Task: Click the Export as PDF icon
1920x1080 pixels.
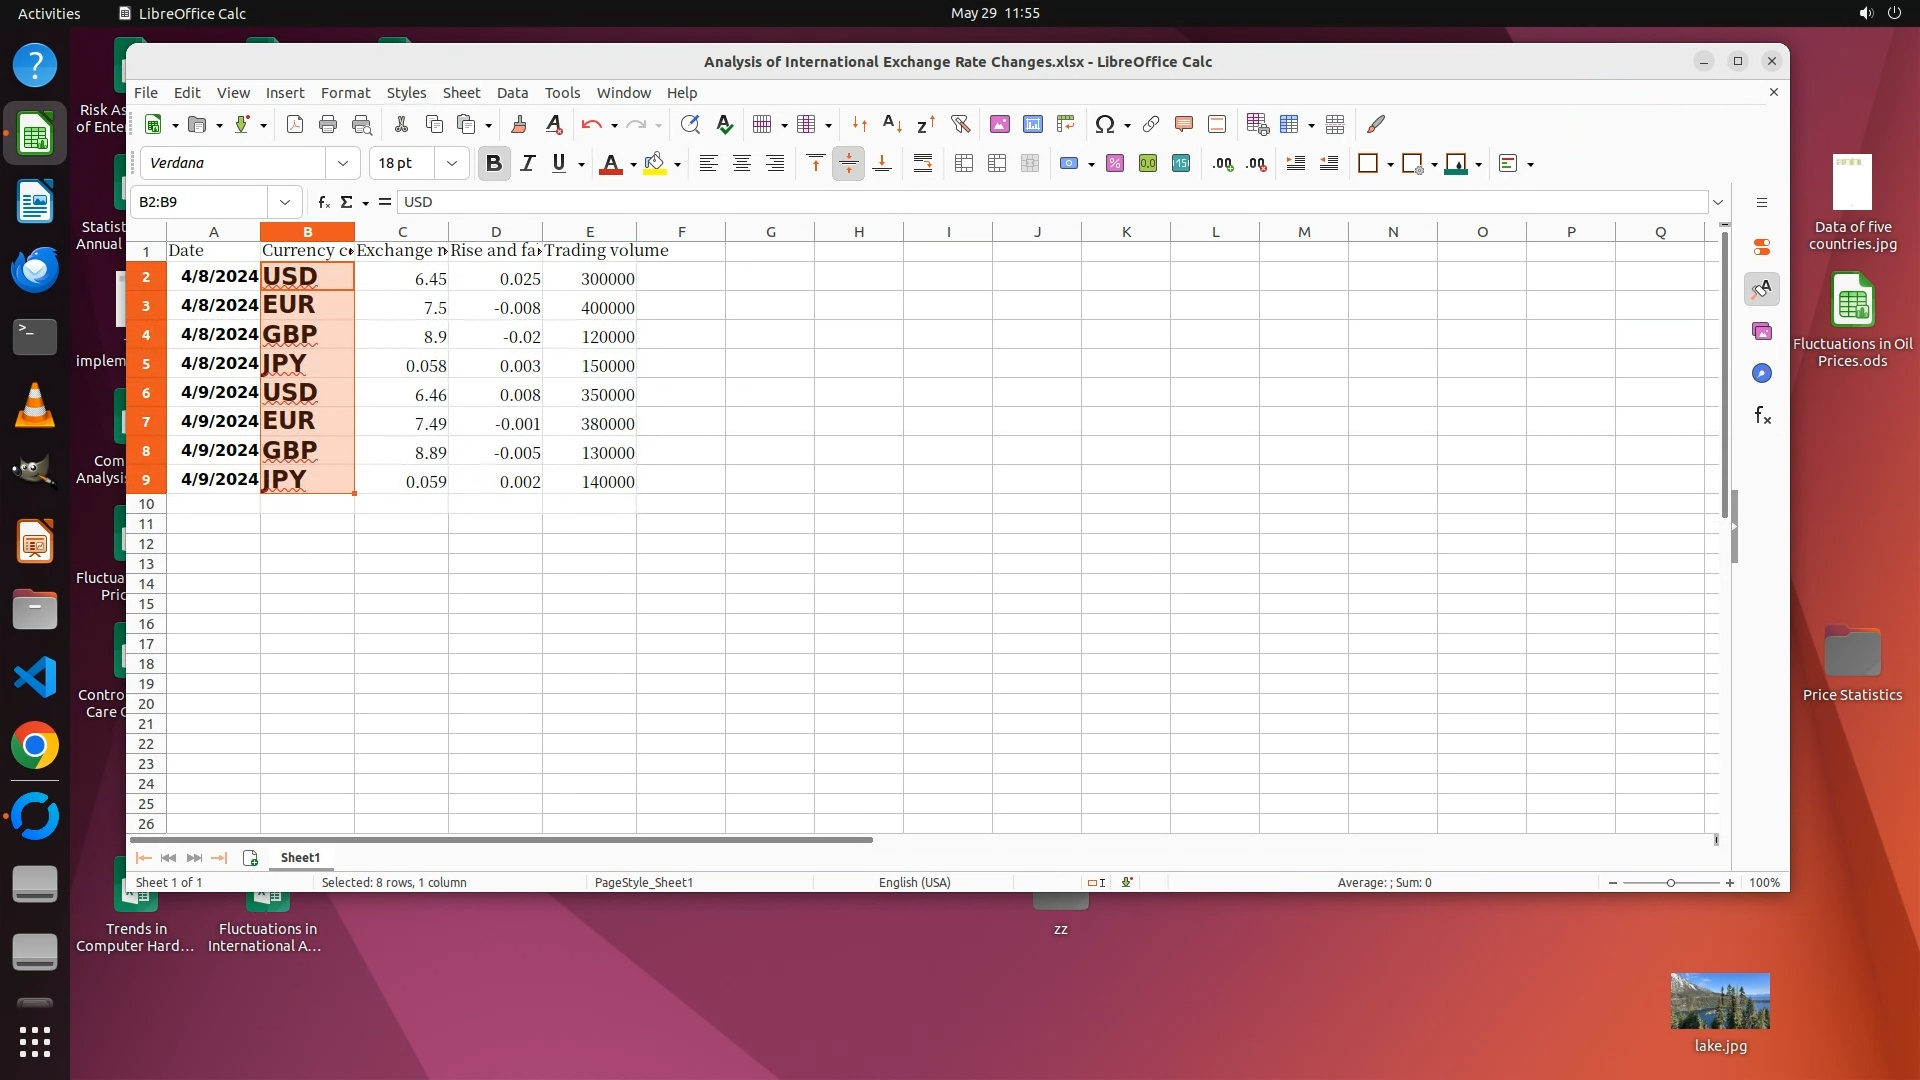Action: (294, 124)
